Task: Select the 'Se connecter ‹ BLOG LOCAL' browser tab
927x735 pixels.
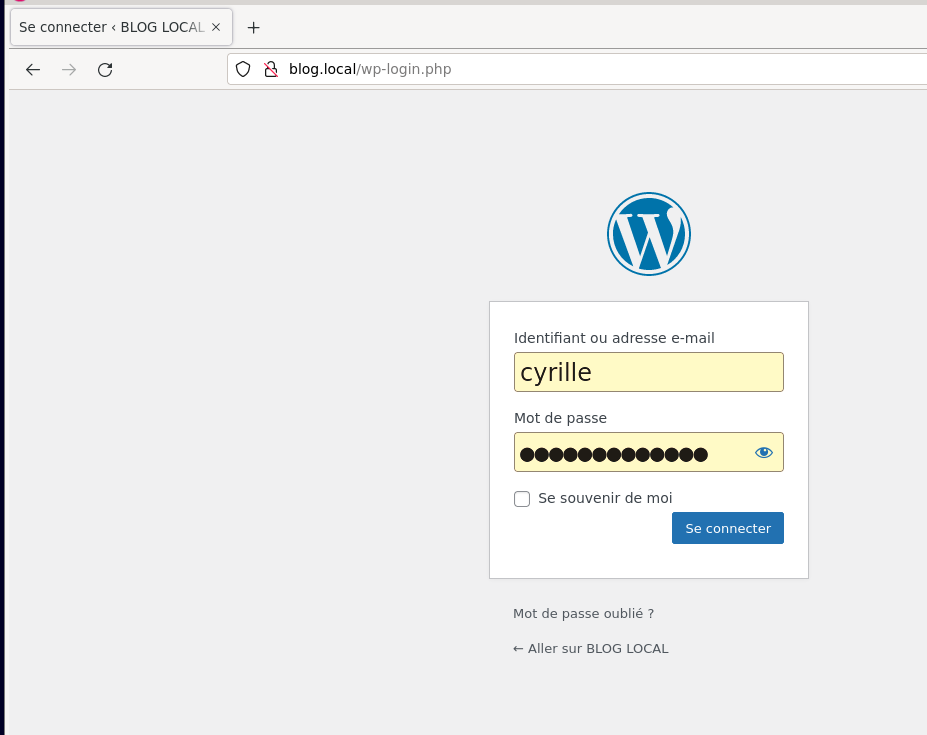Action: point(110,28)
